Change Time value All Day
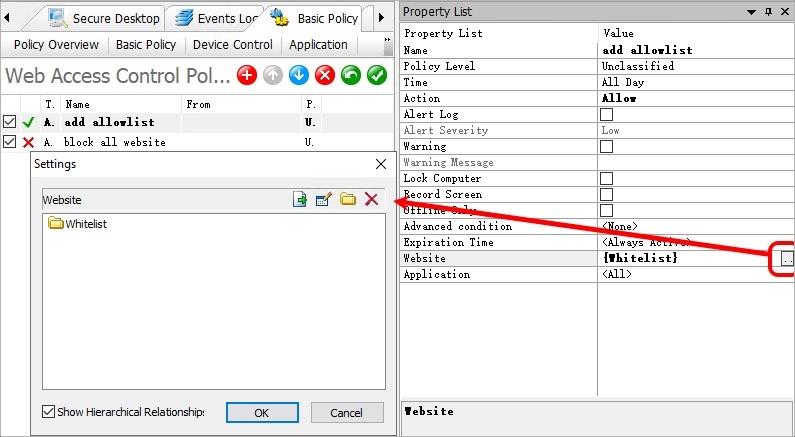 pos(696,82)
